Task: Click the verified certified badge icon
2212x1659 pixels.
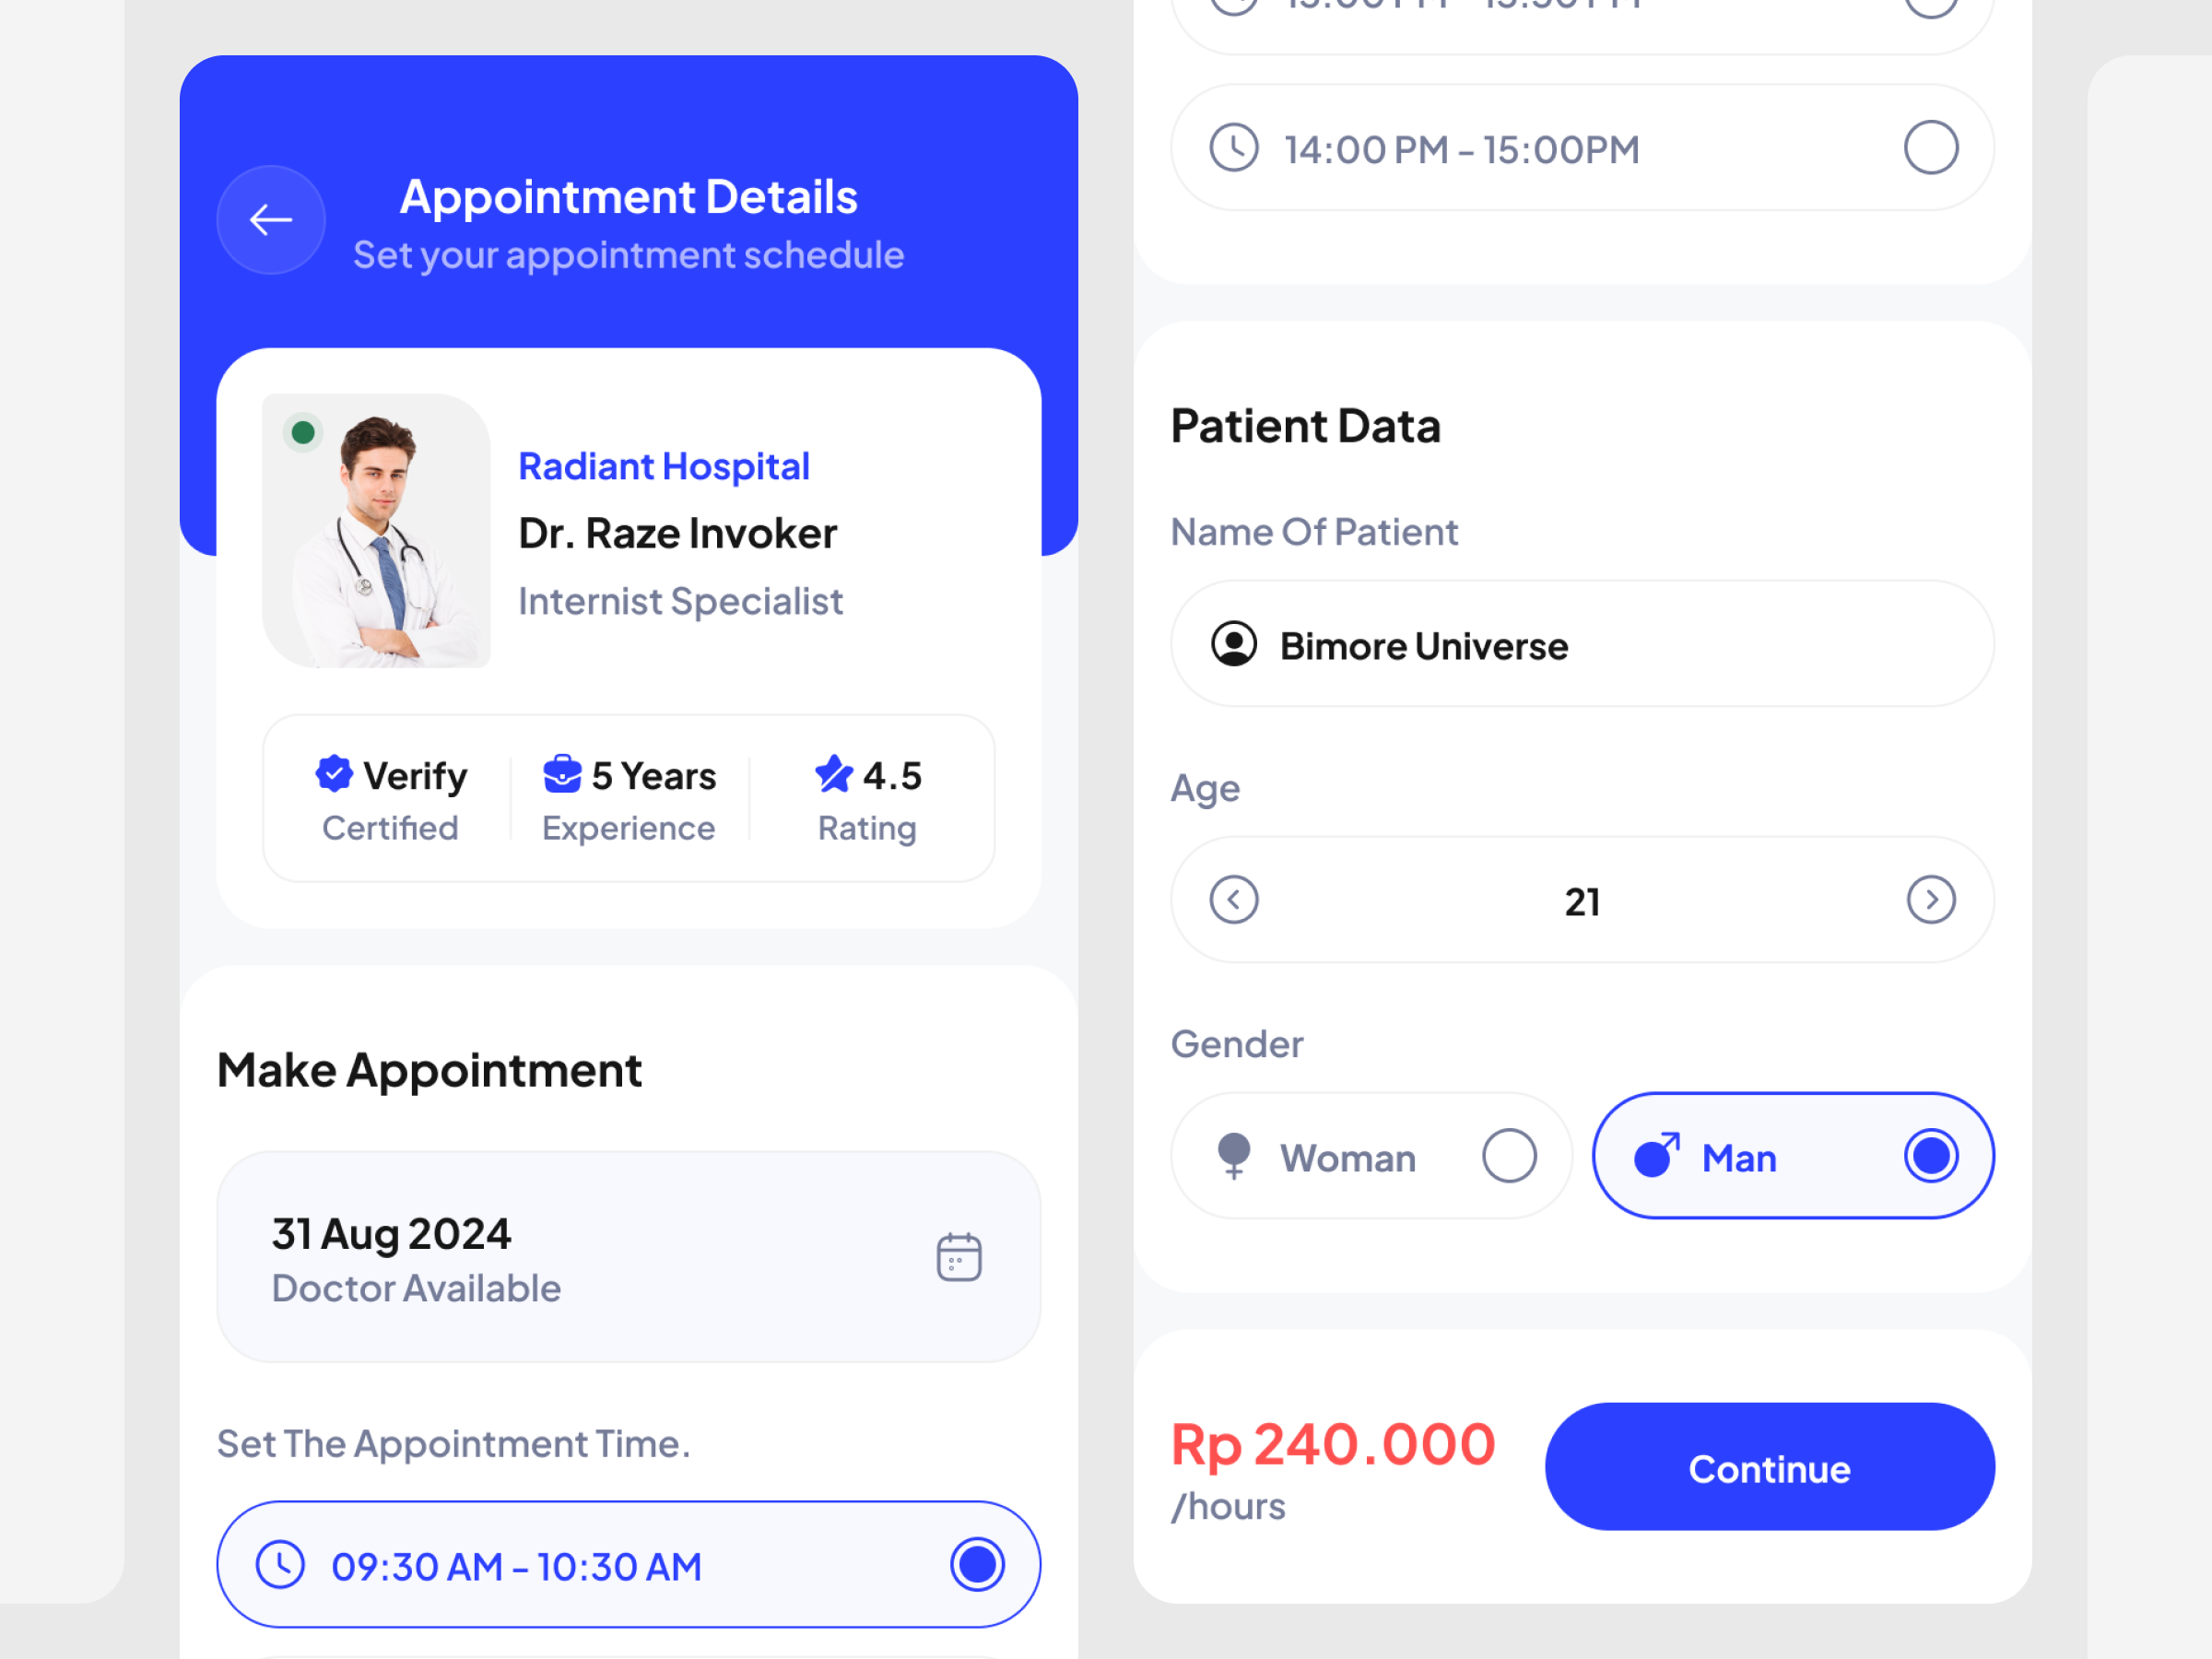Action: click(334, 774)
